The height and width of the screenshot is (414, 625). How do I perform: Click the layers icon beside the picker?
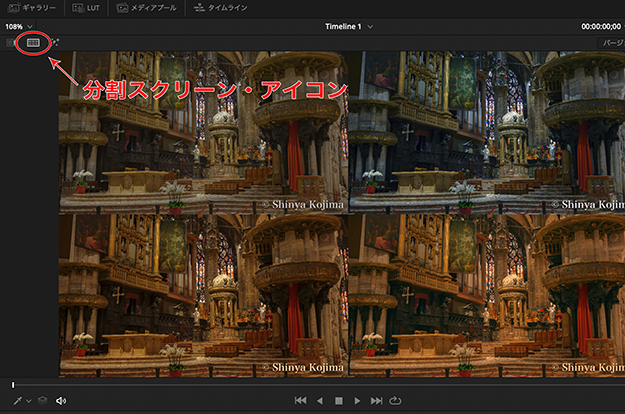[42, 400]
